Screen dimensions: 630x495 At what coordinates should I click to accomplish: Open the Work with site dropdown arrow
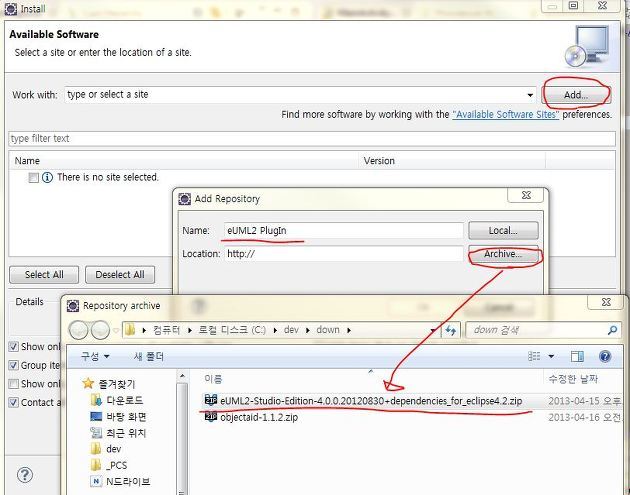(530, 95)
